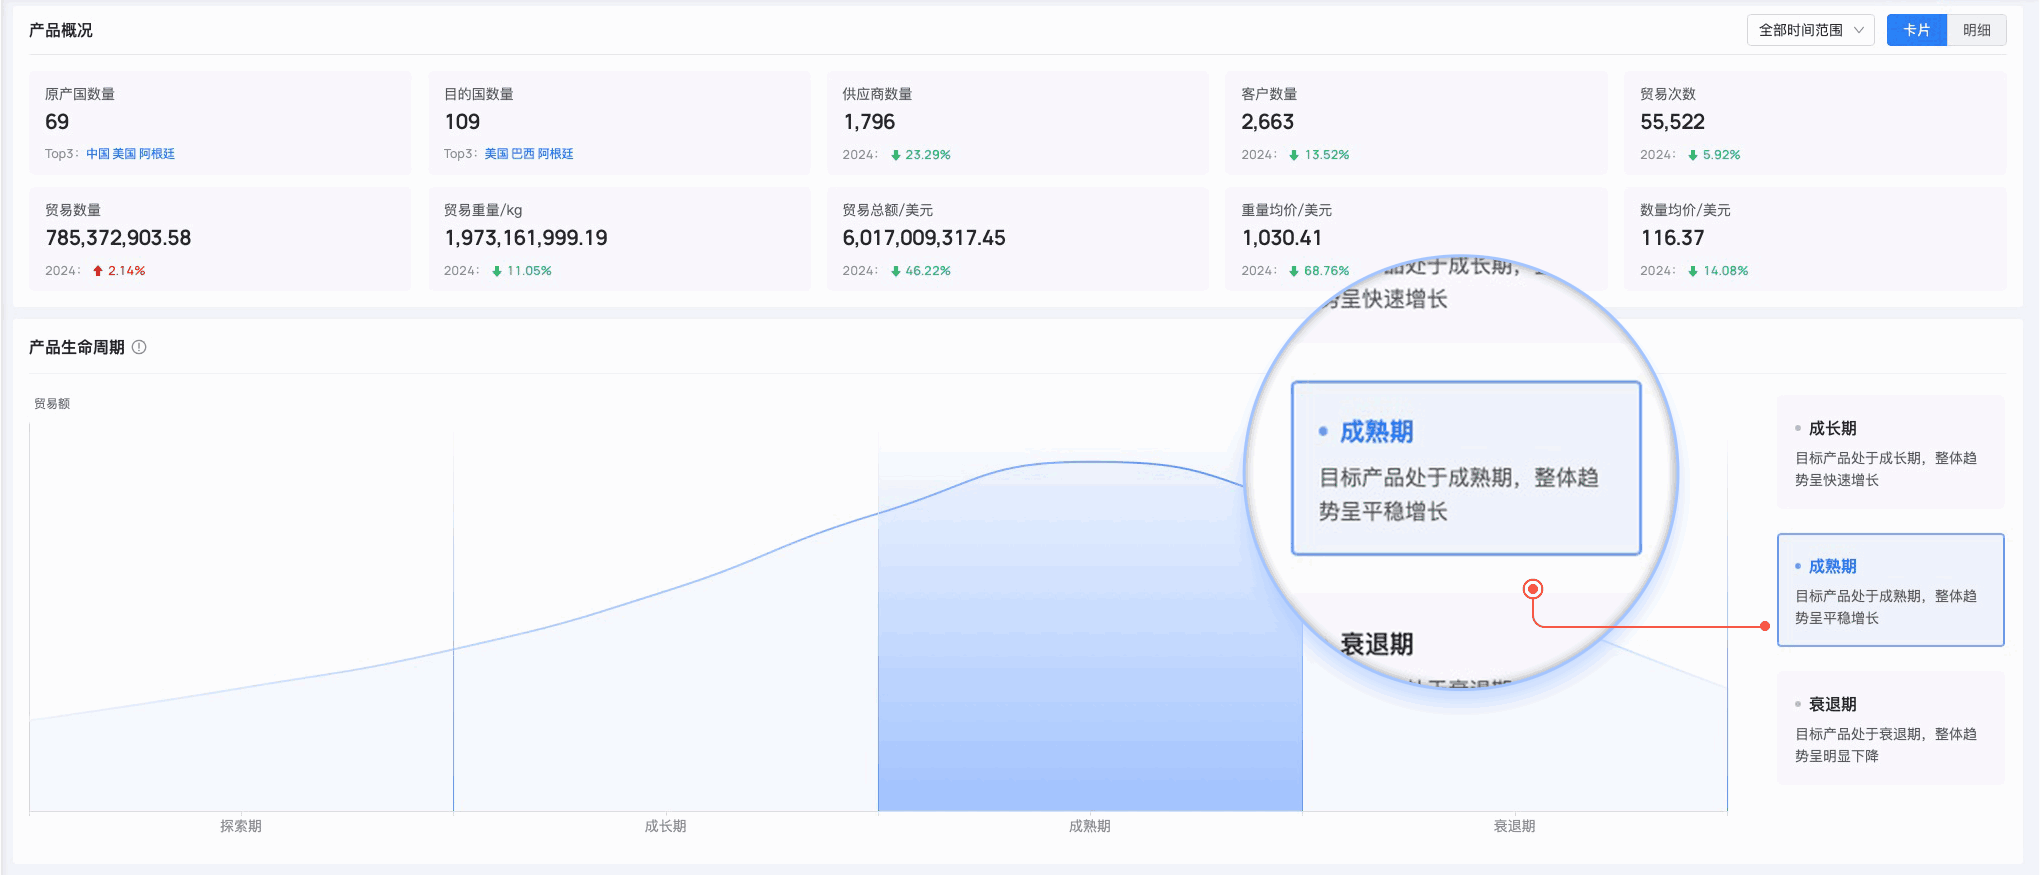This screenshot has height=875, width=2040.
Task: Open 巴西 link under 目的国数量
Action: (x=523, y=154)
